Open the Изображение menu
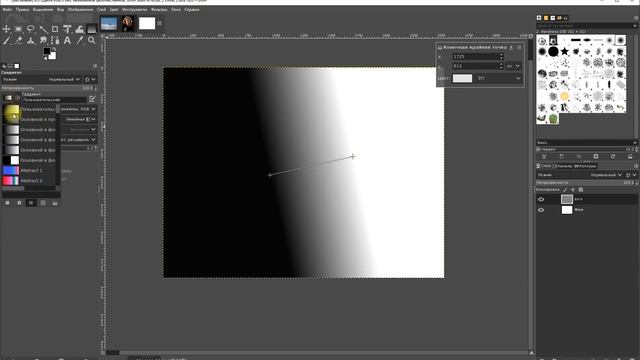This screenshot has width=640, height=360. (80, 9)
